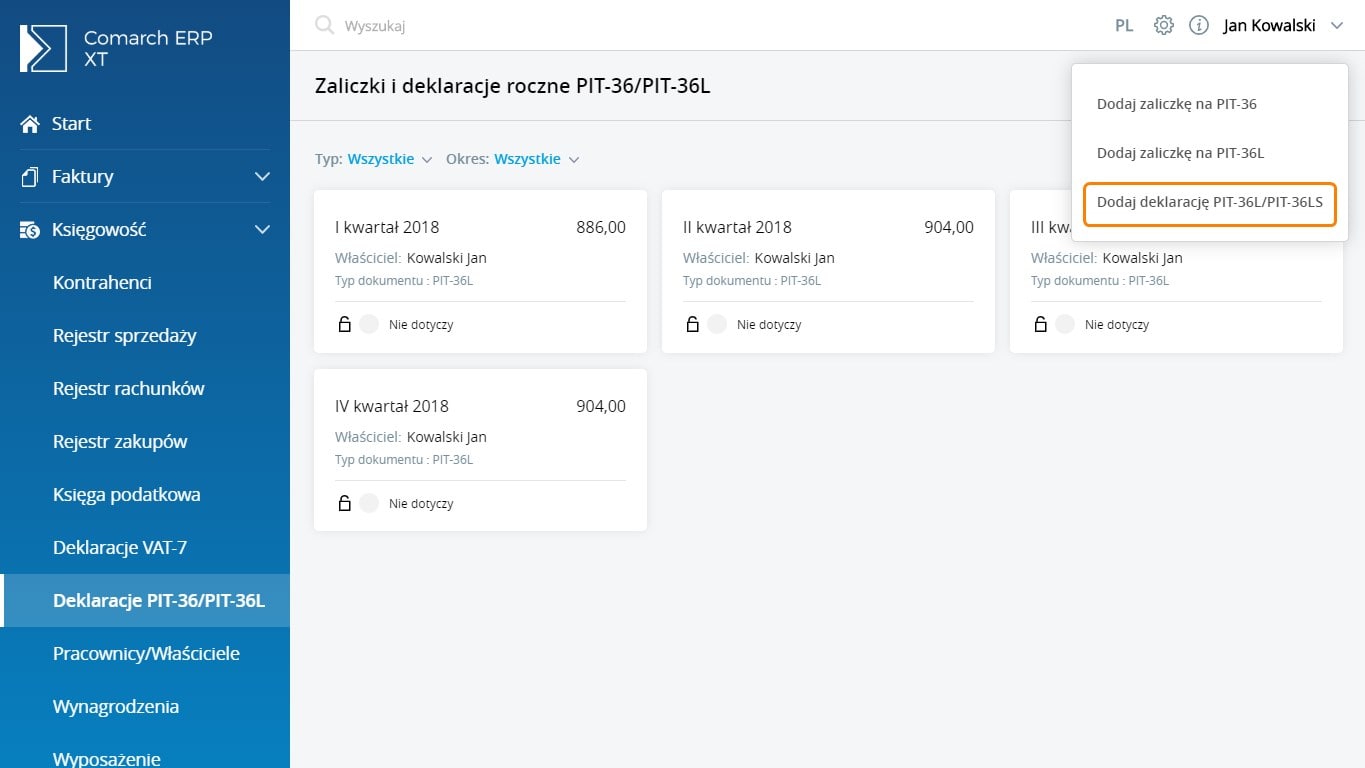Click the Faktury document icon

pyautogui.click(x=30, y=177)
